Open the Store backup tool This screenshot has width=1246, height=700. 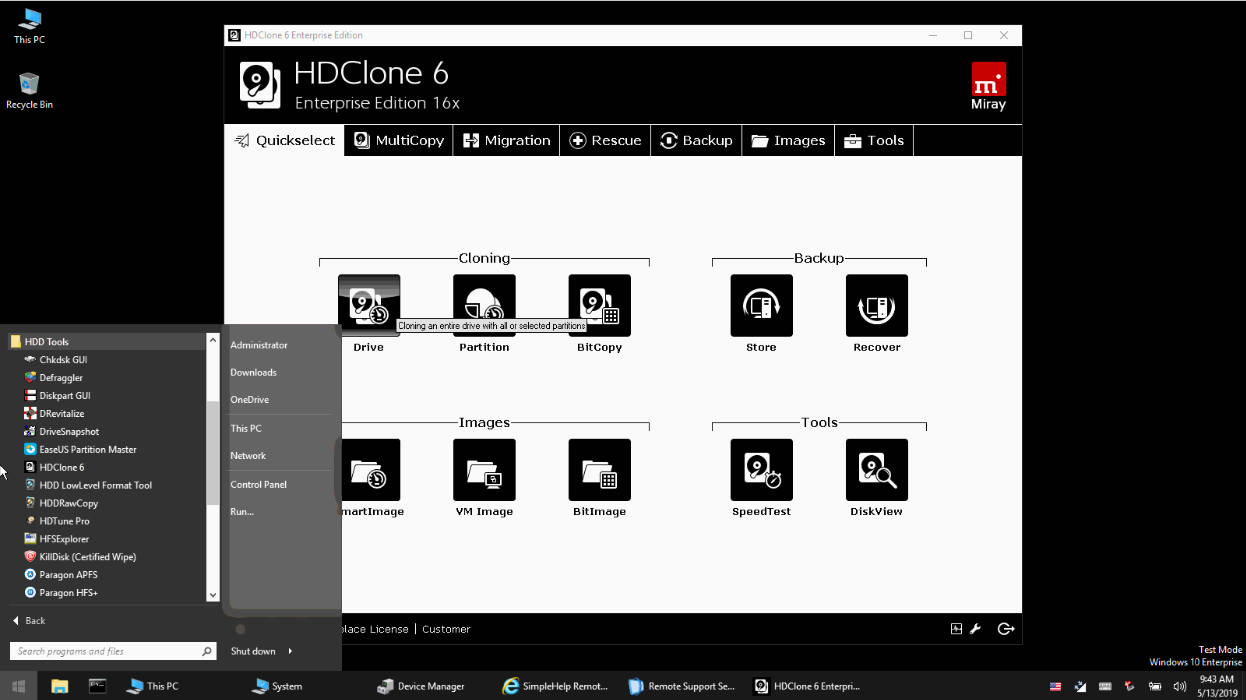(x=761, y=305)
